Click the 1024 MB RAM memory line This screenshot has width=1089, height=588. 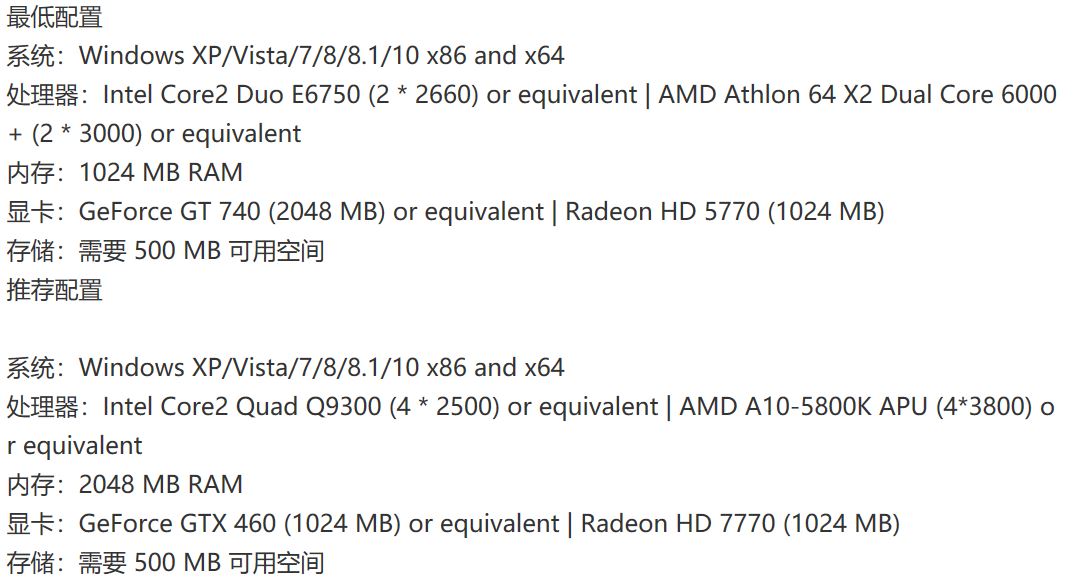[160, 173]
